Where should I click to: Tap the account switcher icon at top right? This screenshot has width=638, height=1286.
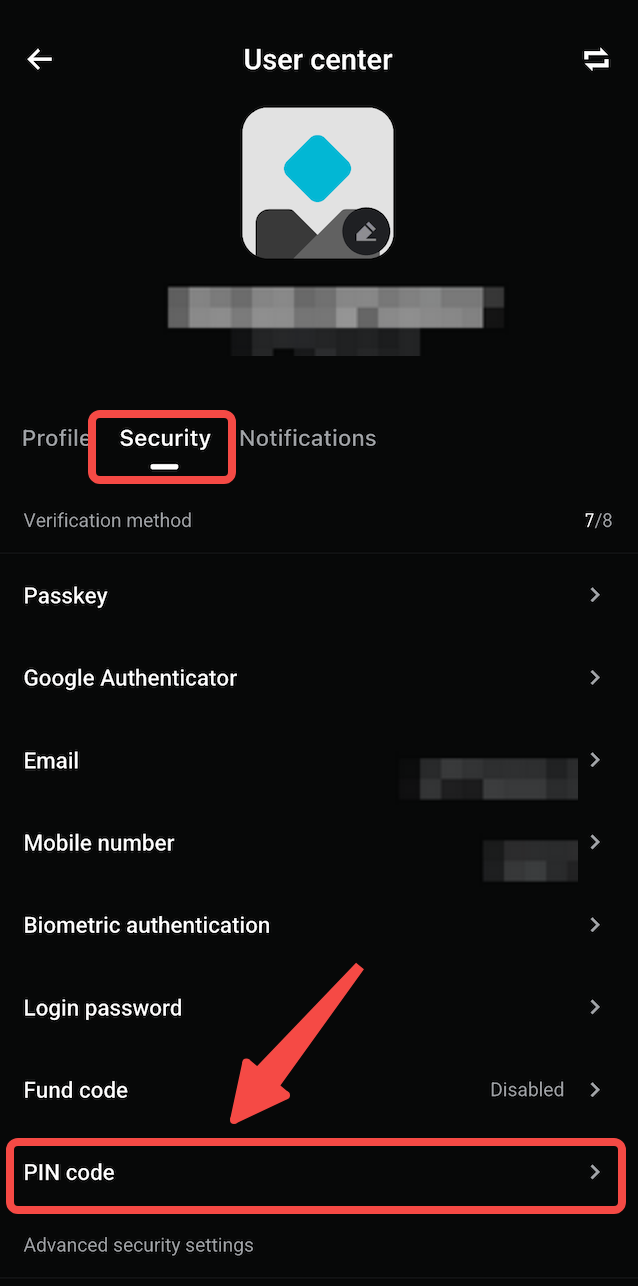coord(596,59)
